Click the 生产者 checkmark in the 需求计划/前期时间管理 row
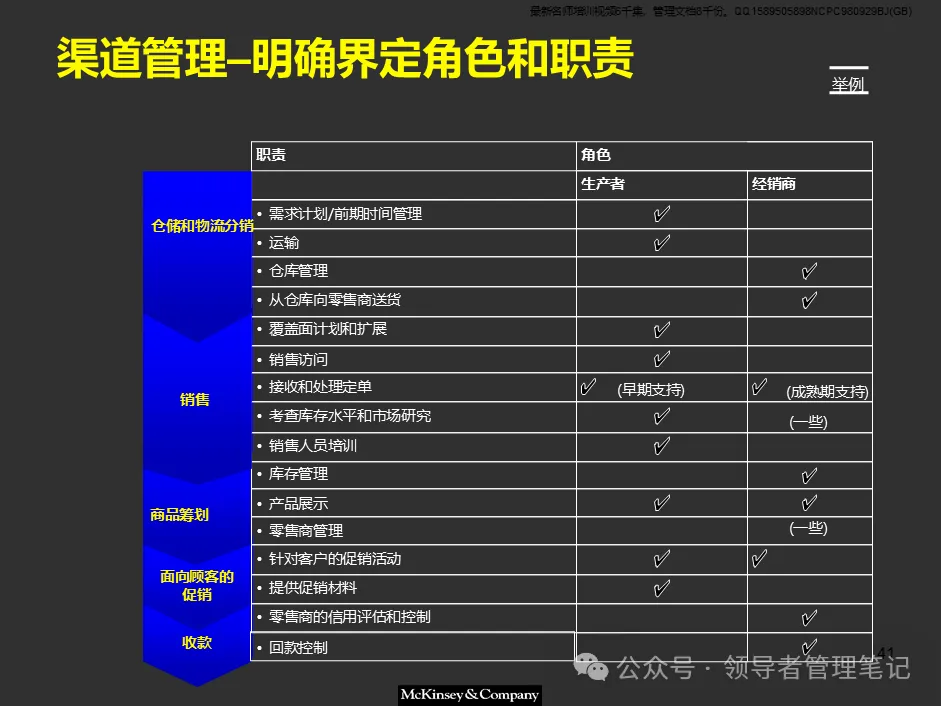Viewport: 941px width, 706px height. point(661,214)
